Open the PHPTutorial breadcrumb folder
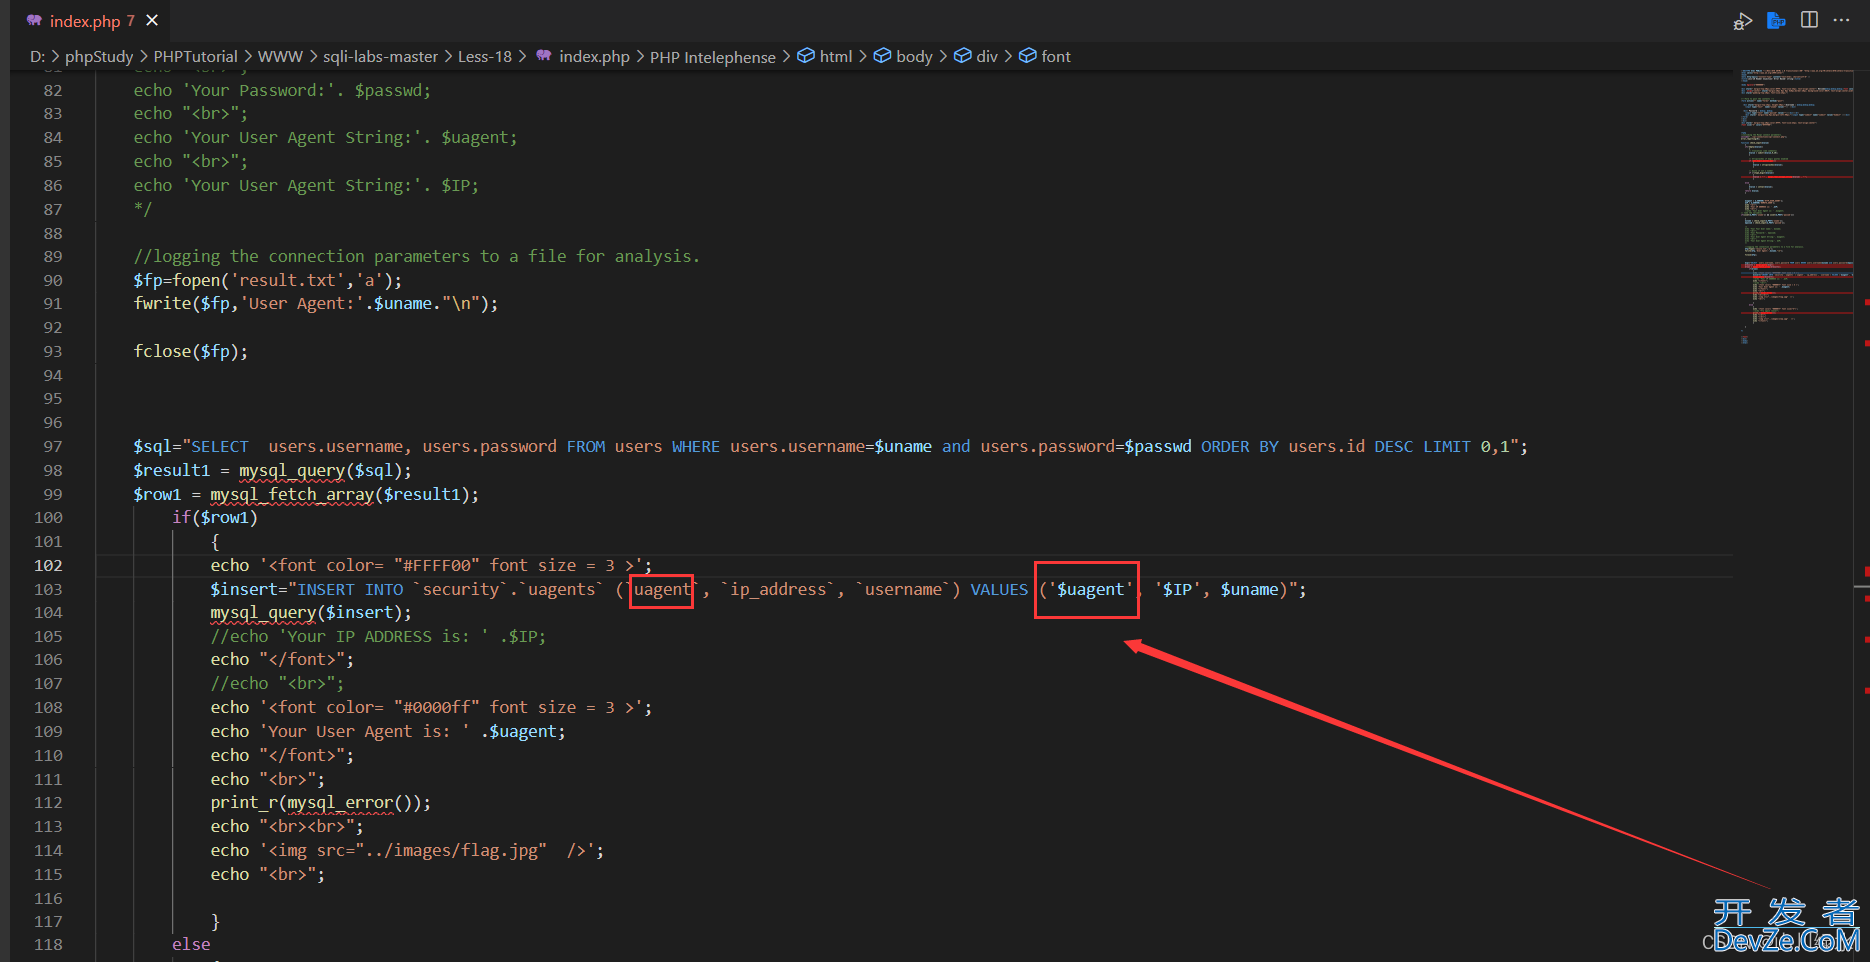 (x=196, y=57)
